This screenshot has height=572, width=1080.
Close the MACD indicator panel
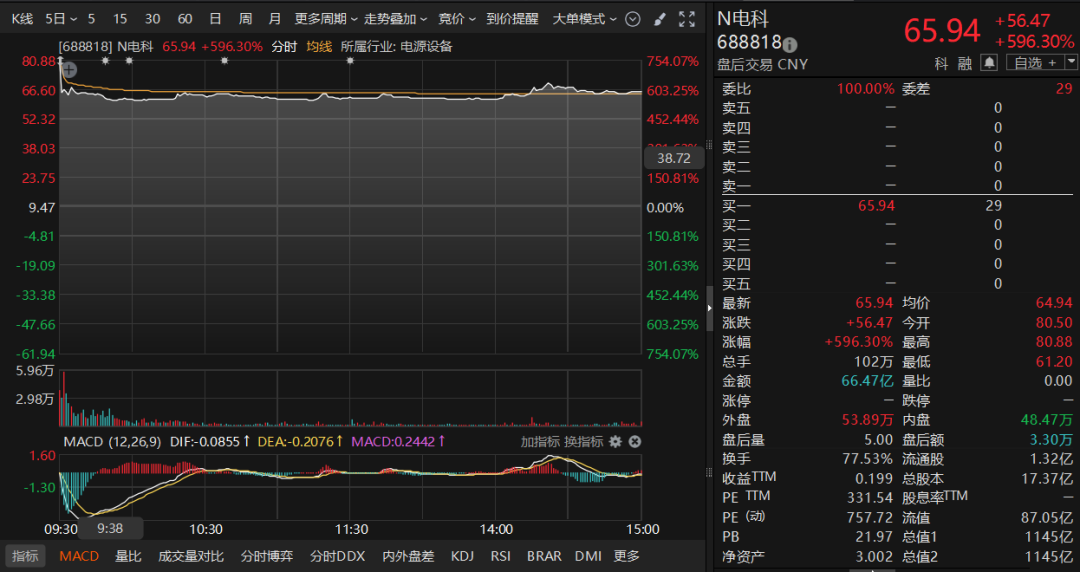635,442
